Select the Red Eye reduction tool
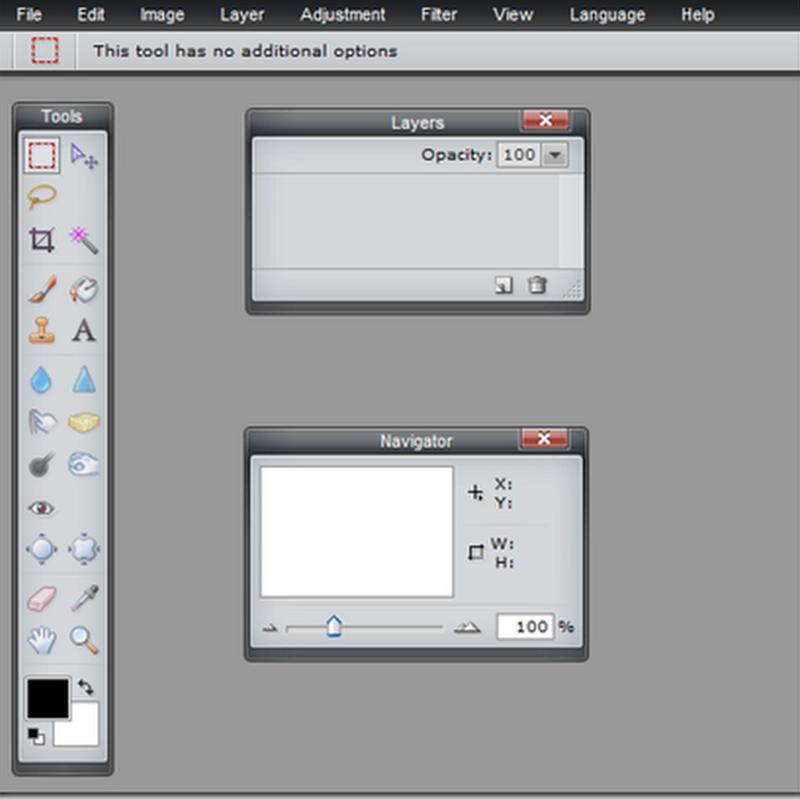 click(x=41, y=508)
